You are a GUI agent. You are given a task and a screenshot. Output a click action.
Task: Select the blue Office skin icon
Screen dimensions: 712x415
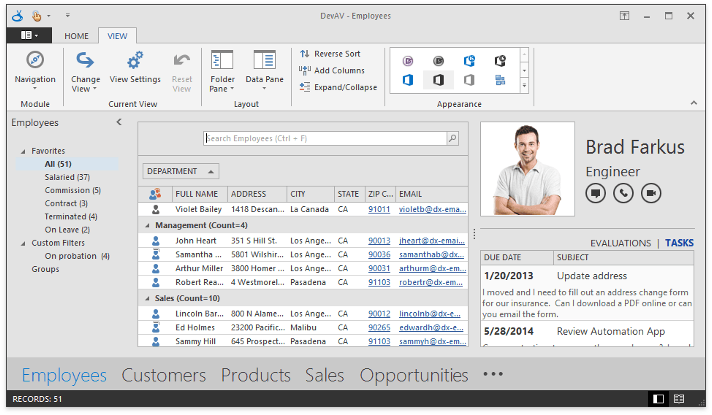[408, 80]
